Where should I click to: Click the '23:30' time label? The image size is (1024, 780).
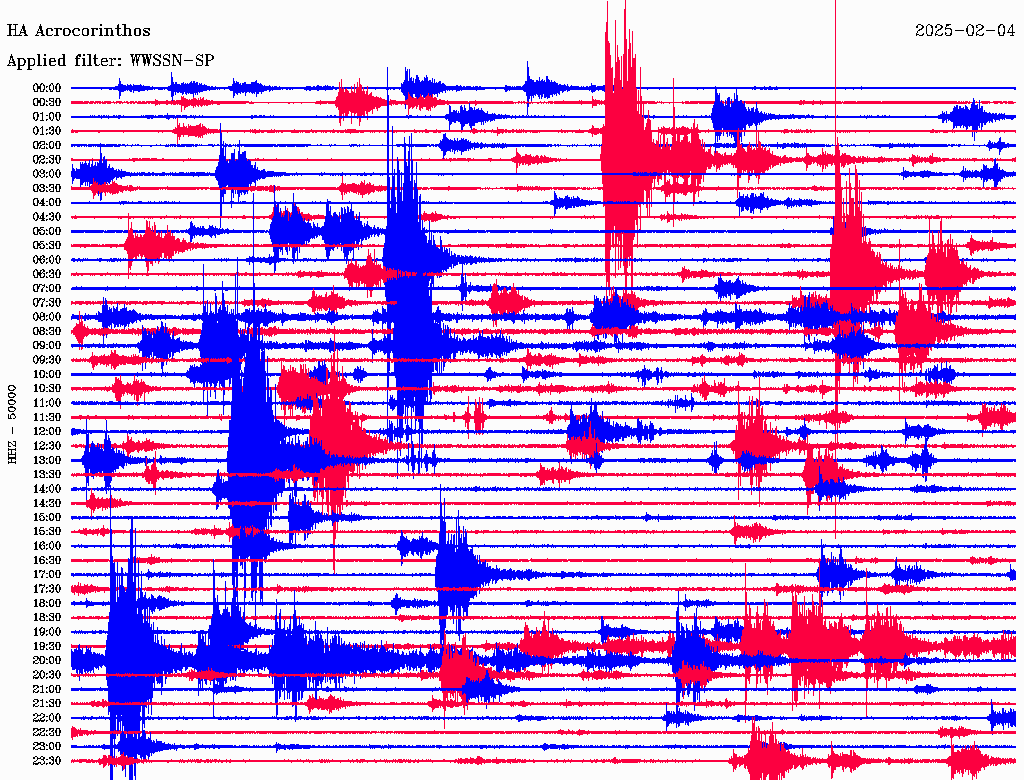[x=46, y=761]
